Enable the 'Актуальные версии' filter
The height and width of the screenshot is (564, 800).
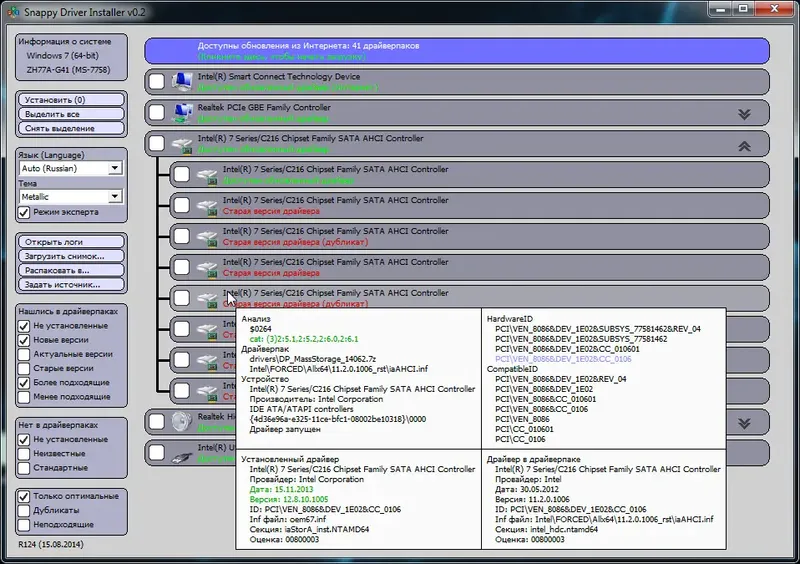(24, 354)
